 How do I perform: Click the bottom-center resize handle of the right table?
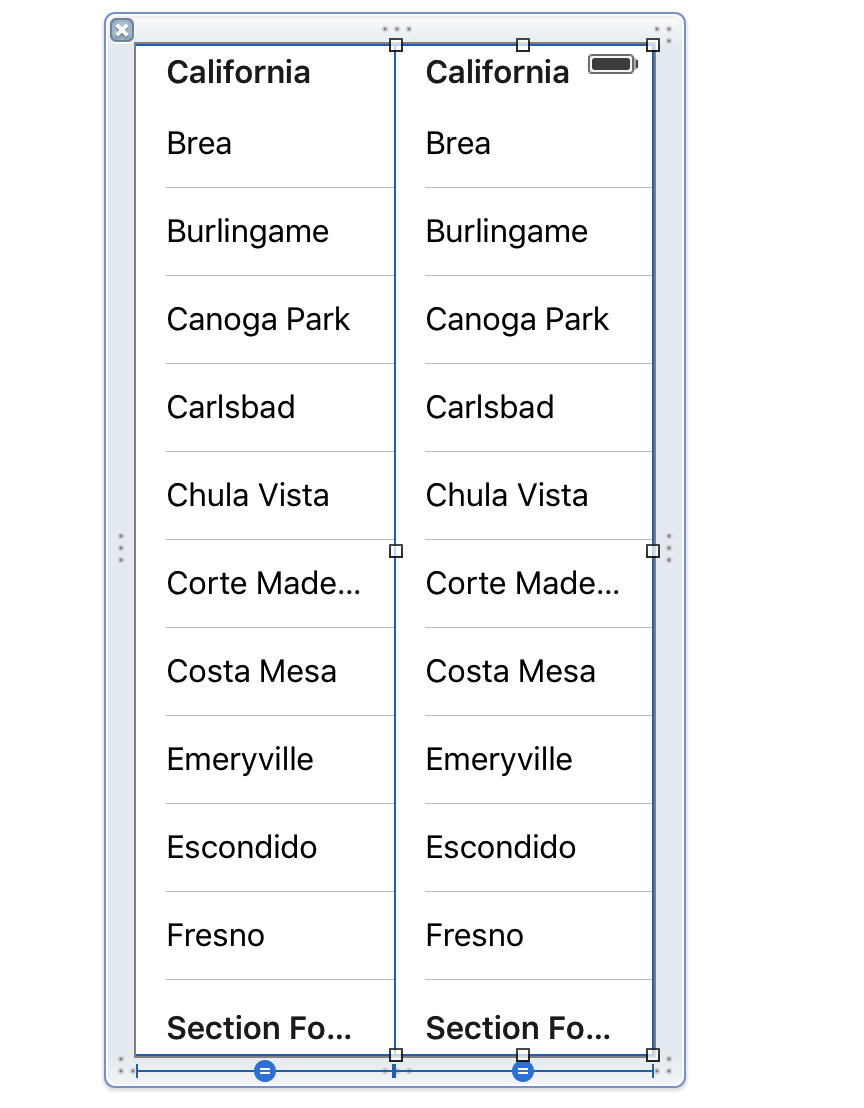[523, 1055]
